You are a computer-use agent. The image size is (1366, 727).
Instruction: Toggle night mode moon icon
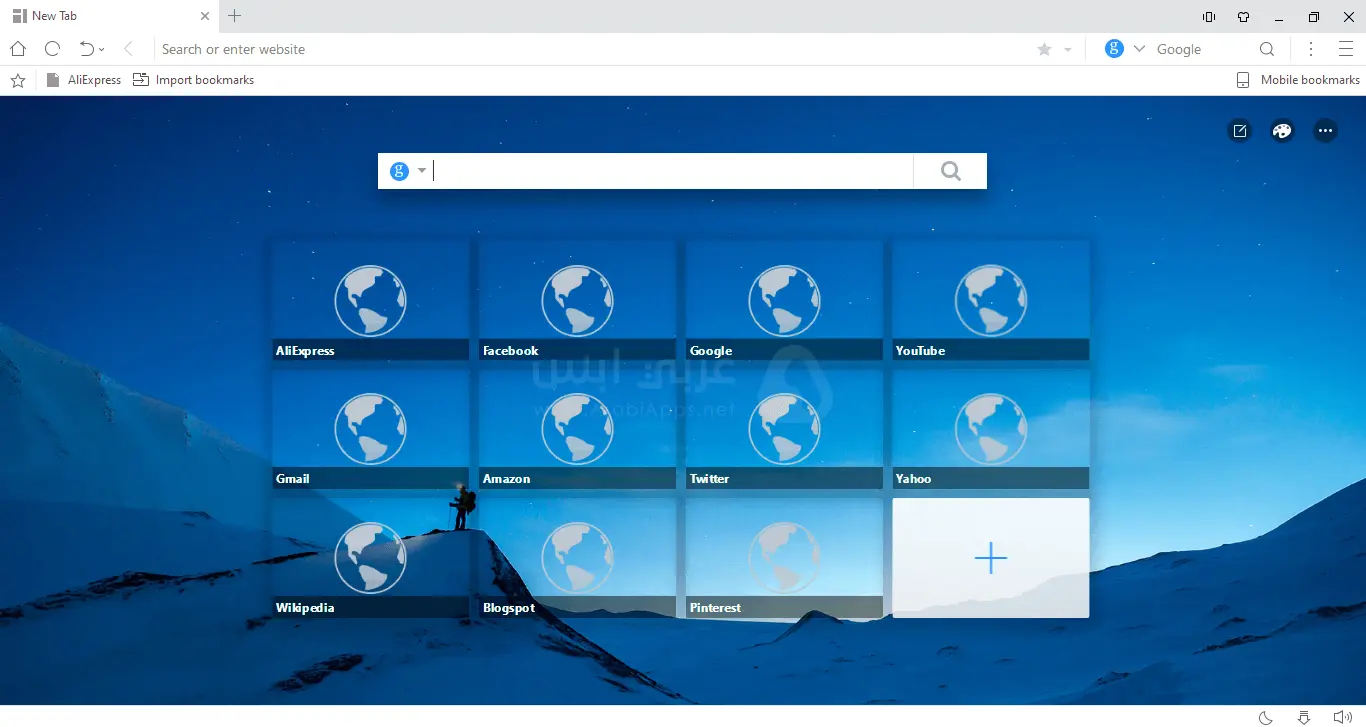[1265, 717]
